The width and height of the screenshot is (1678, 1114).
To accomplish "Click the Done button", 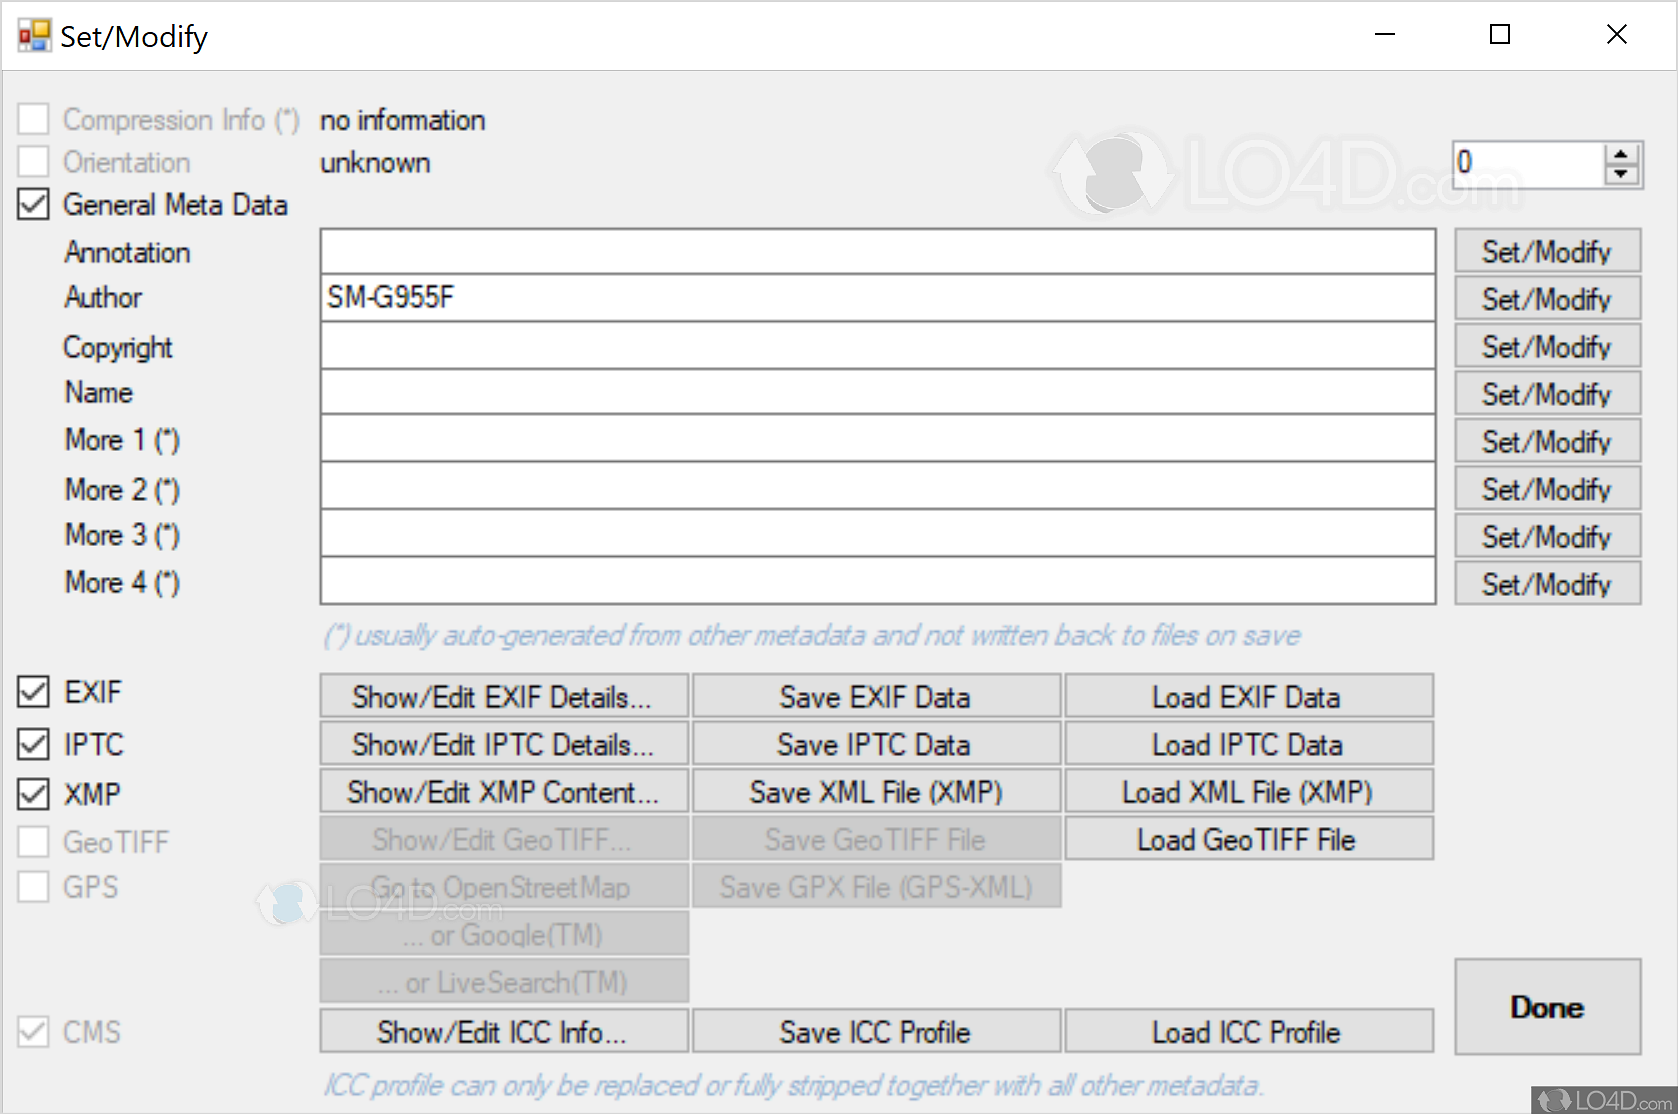I will point(1546,1006).
